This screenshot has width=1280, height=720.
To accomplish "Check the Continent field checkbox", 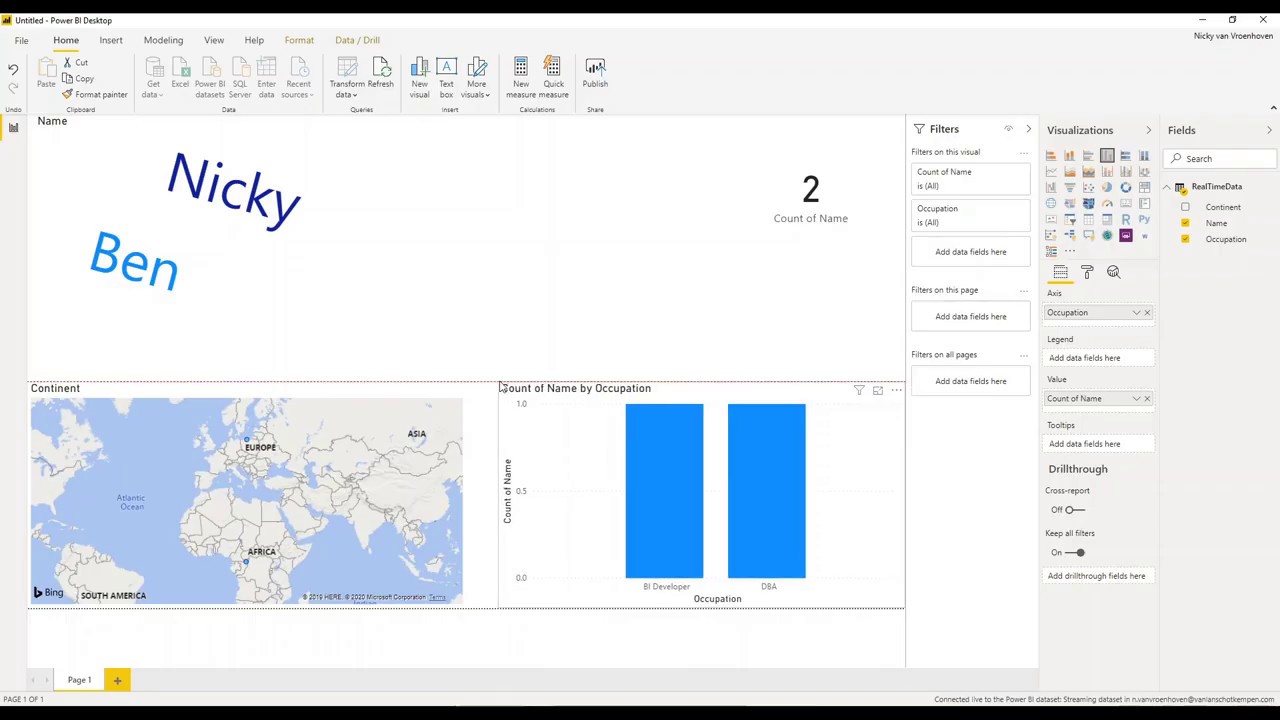I will coord(1185,207).
